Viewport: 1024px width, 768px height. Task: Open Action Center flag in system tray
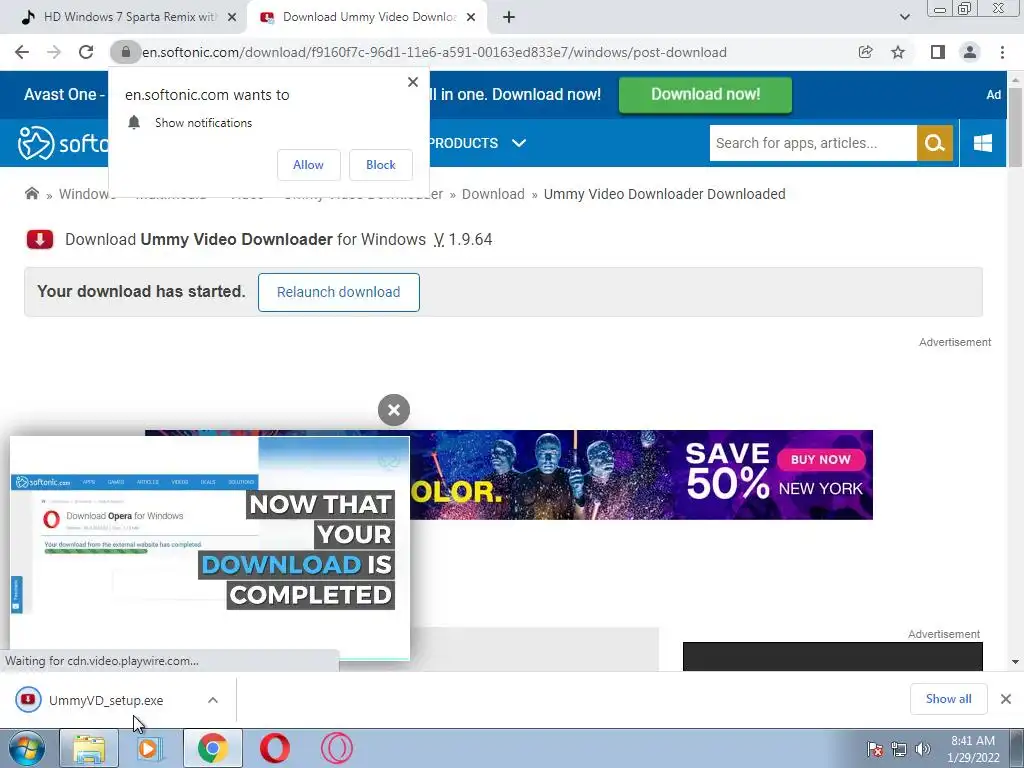(875, 749)
